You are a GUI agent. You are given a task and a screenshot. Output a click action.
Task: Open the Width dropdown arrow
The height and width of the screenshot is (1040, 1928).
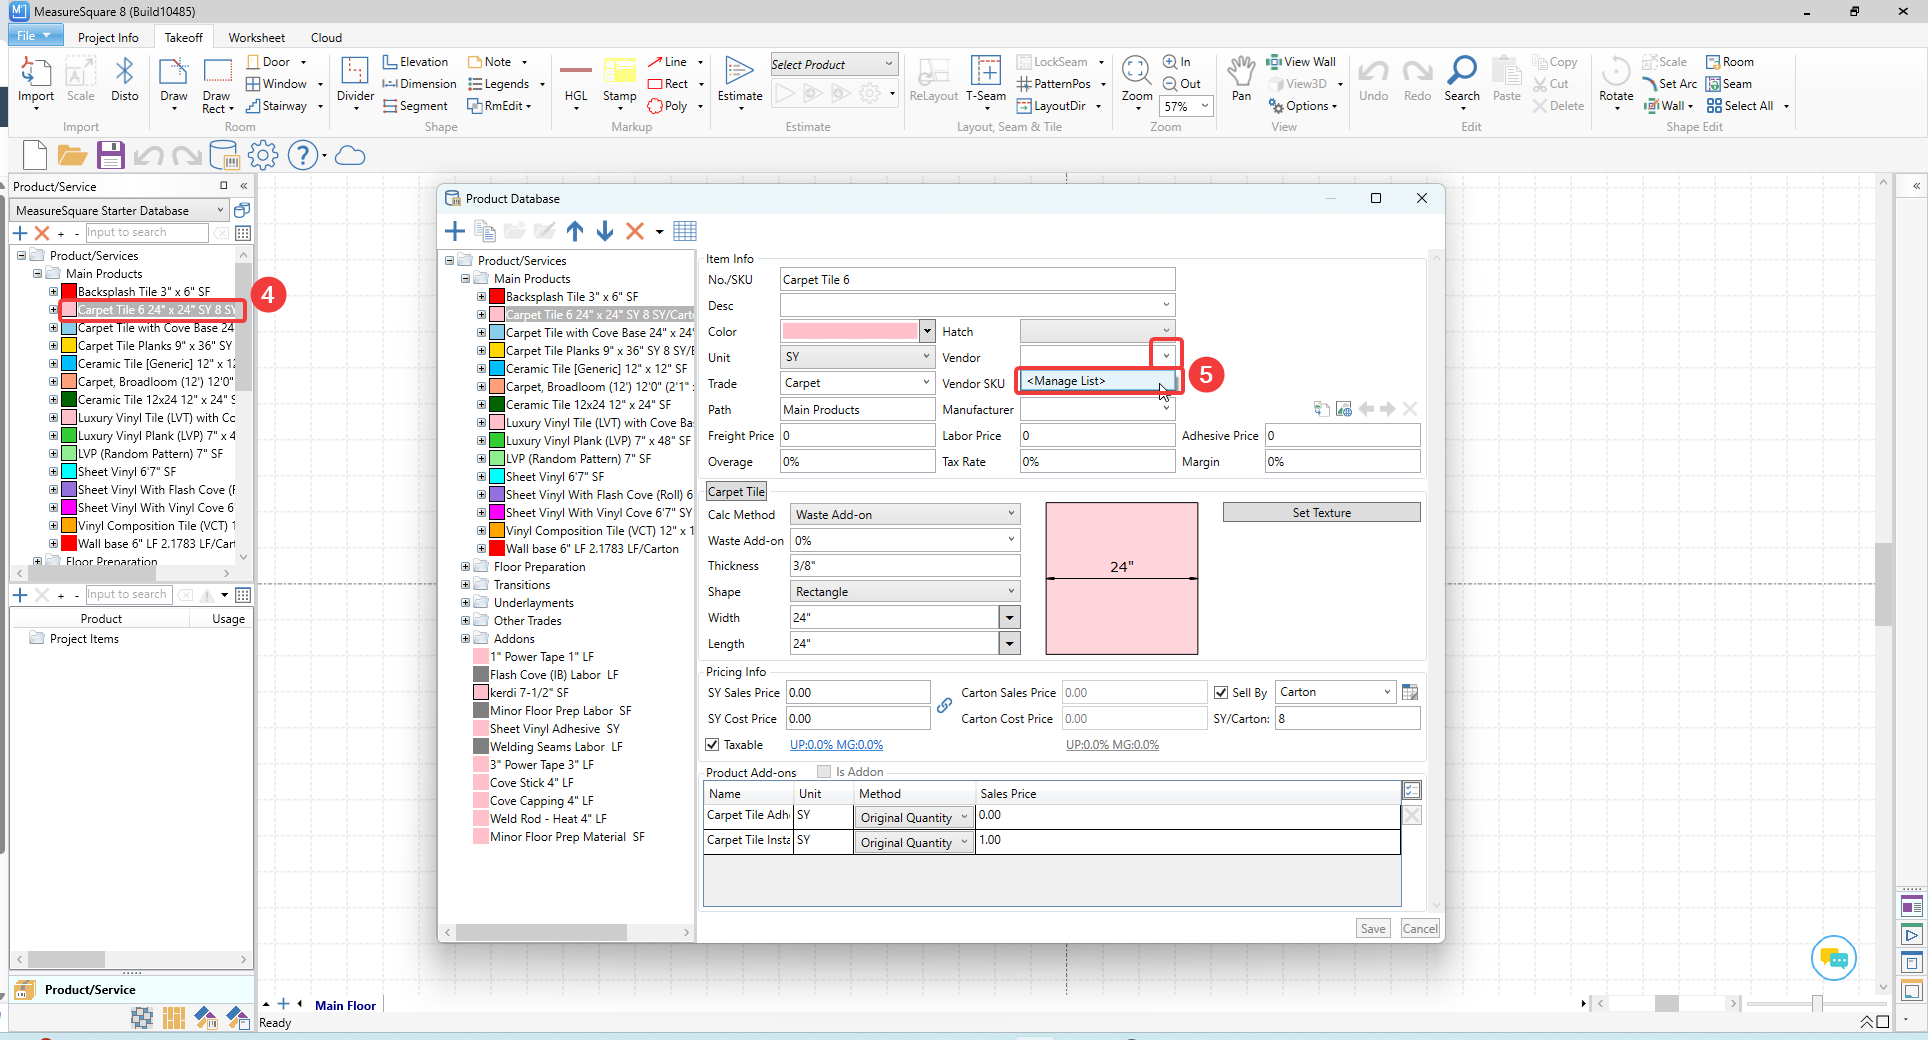click(1010, 618)
